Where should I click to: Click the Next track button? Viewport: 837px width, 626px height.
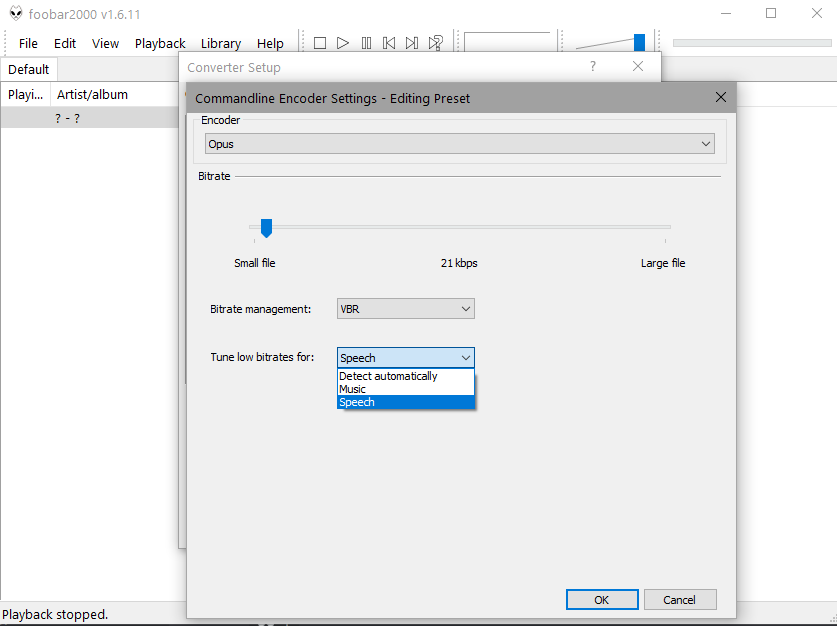(412, 43)
